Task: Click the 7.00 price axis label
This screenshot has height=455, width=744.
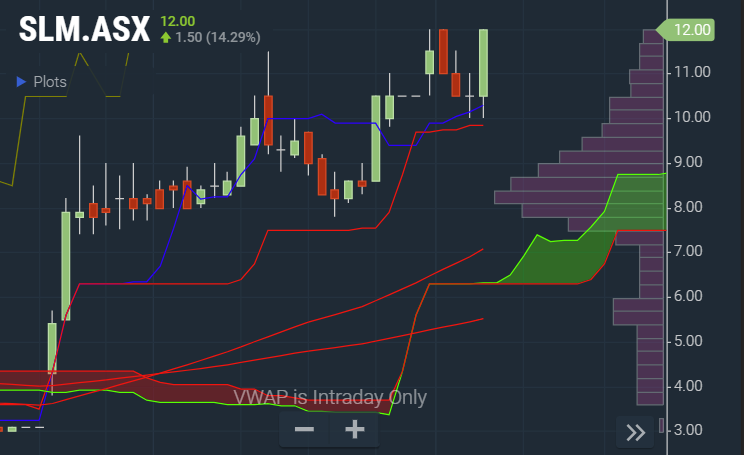Action: pos(688,251)
